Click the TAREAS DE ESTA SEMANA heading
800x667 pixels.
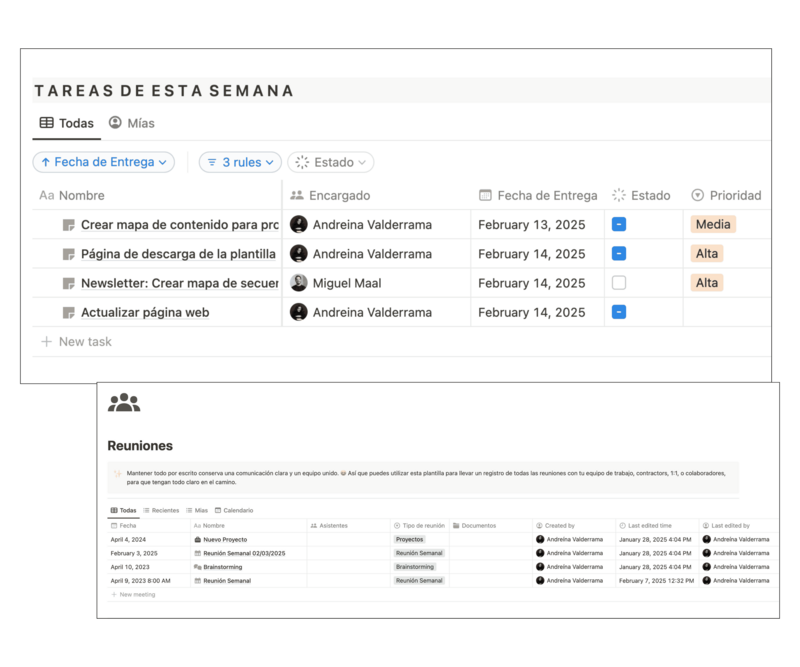point(164,91)
